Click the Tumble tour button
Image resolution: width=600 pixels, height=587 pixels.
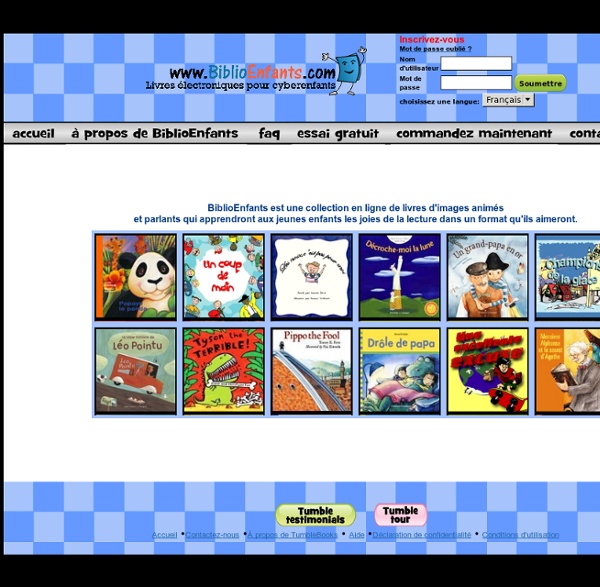(400, 515)
